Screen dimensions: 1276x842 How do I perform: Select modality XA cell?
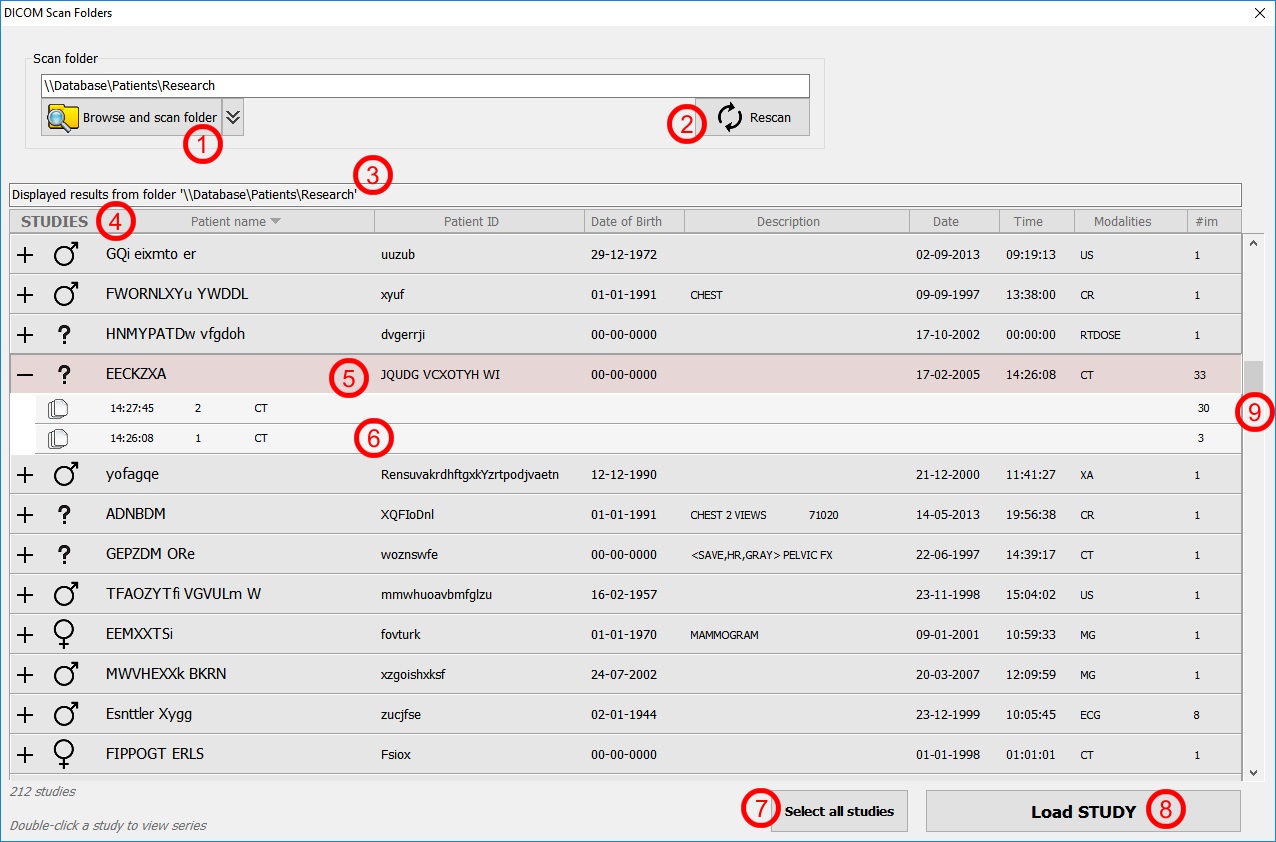(1087, 475)
